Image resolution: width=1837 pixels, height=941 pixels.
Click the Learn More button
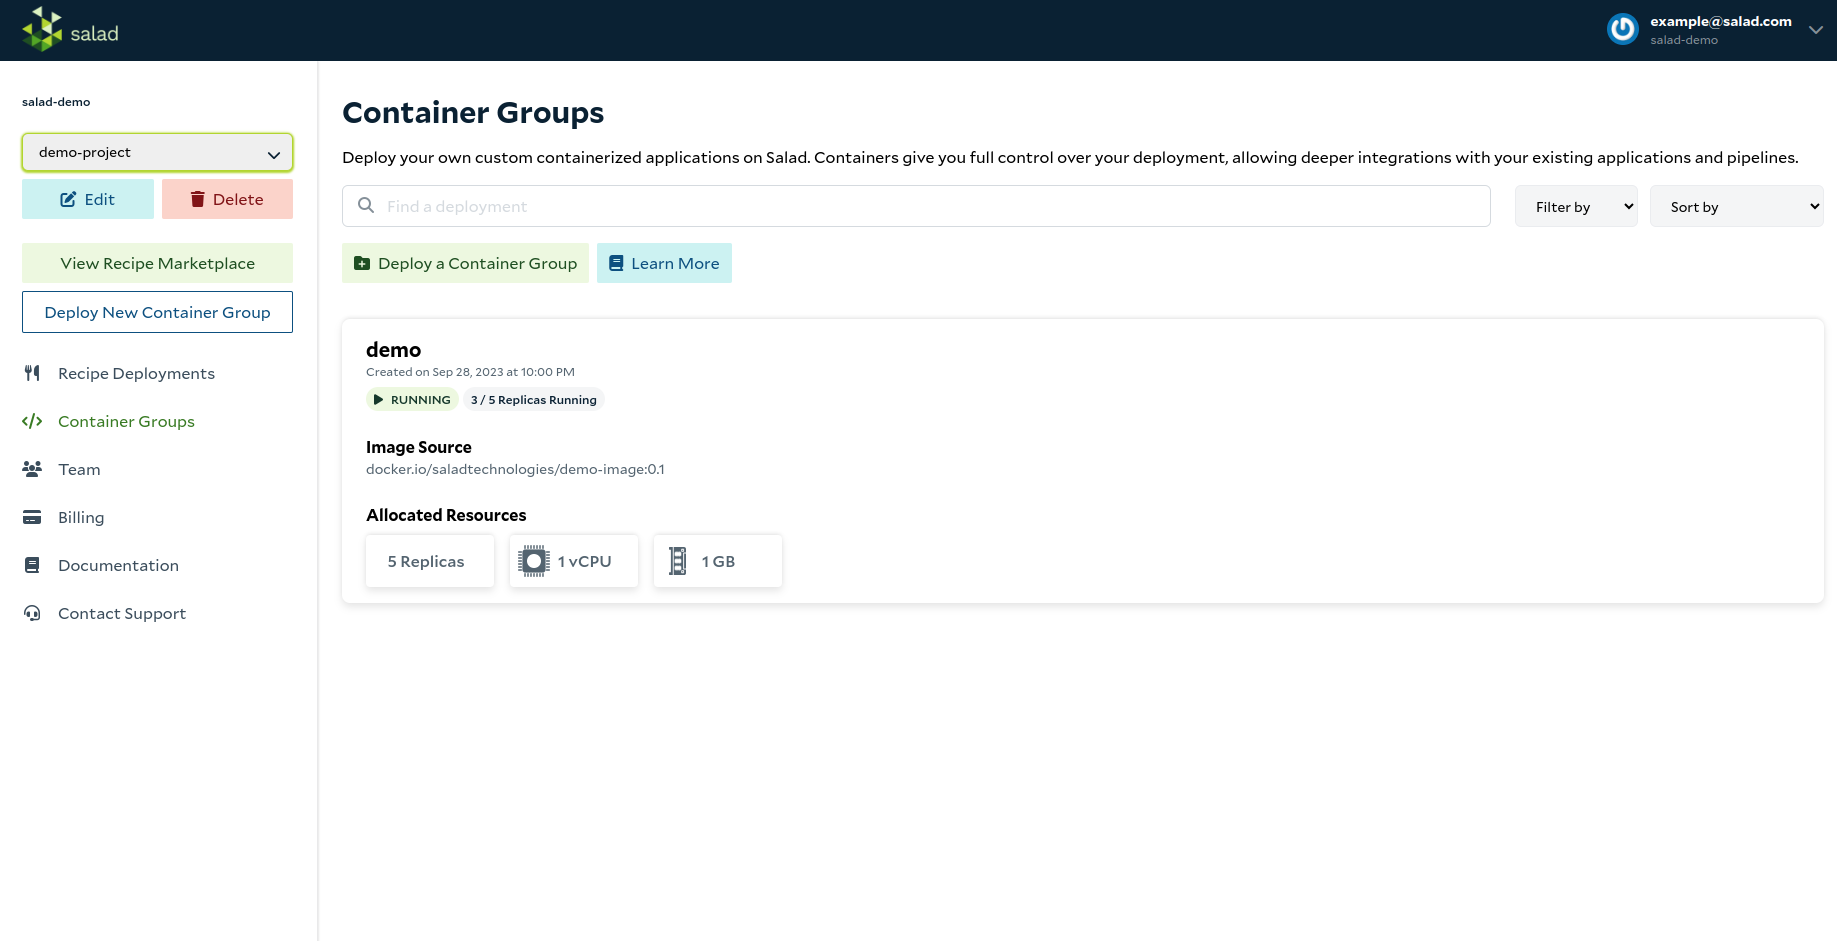click(x=664, y=263)
